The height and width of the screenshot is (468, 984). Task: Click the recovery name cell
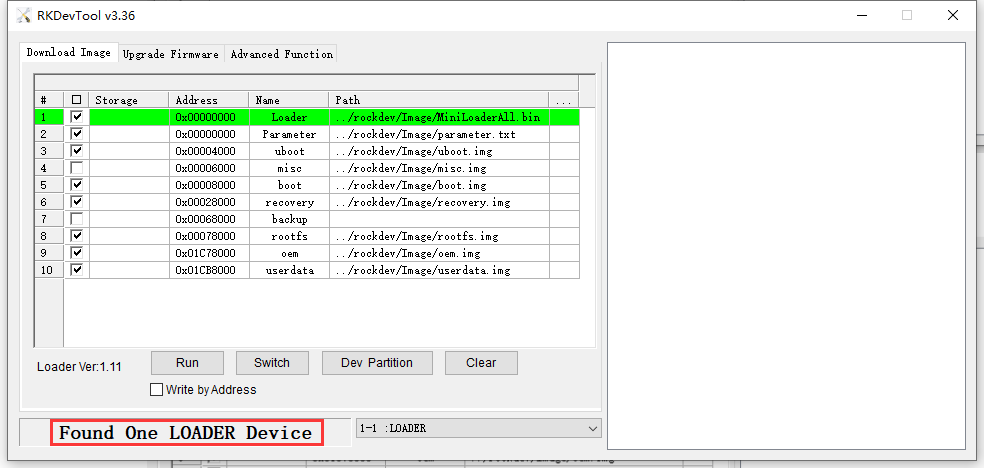click(289, 202)
